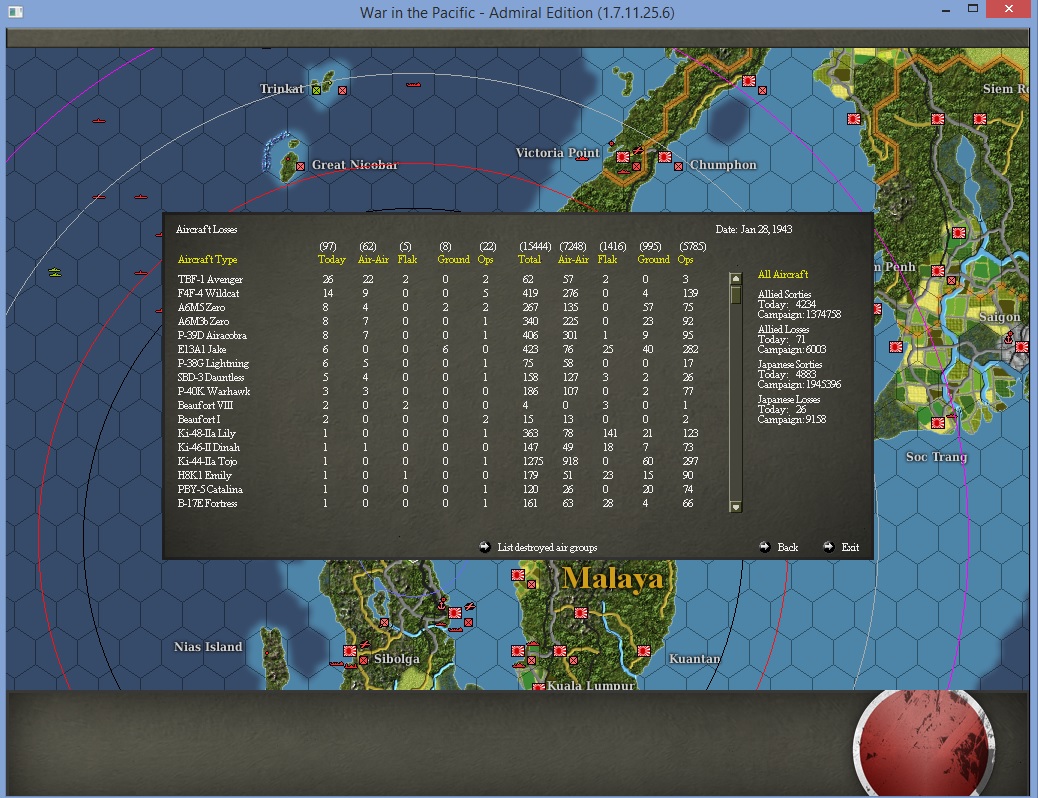Select the B-17E Fortress row
Viewport: 1038px width, 798px height.
pyautogui.click(x=437, y=503)
